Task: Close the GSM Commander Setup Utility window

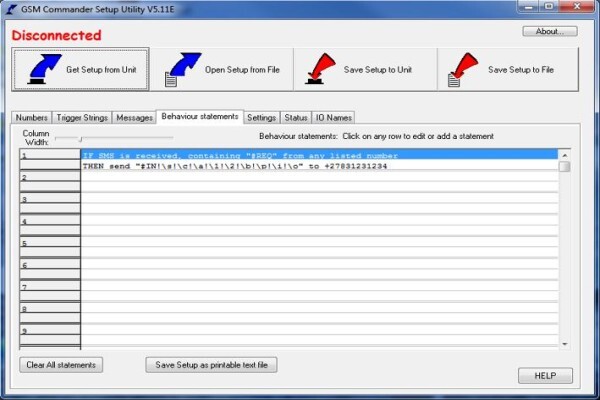Action: [x=576, y=7]
